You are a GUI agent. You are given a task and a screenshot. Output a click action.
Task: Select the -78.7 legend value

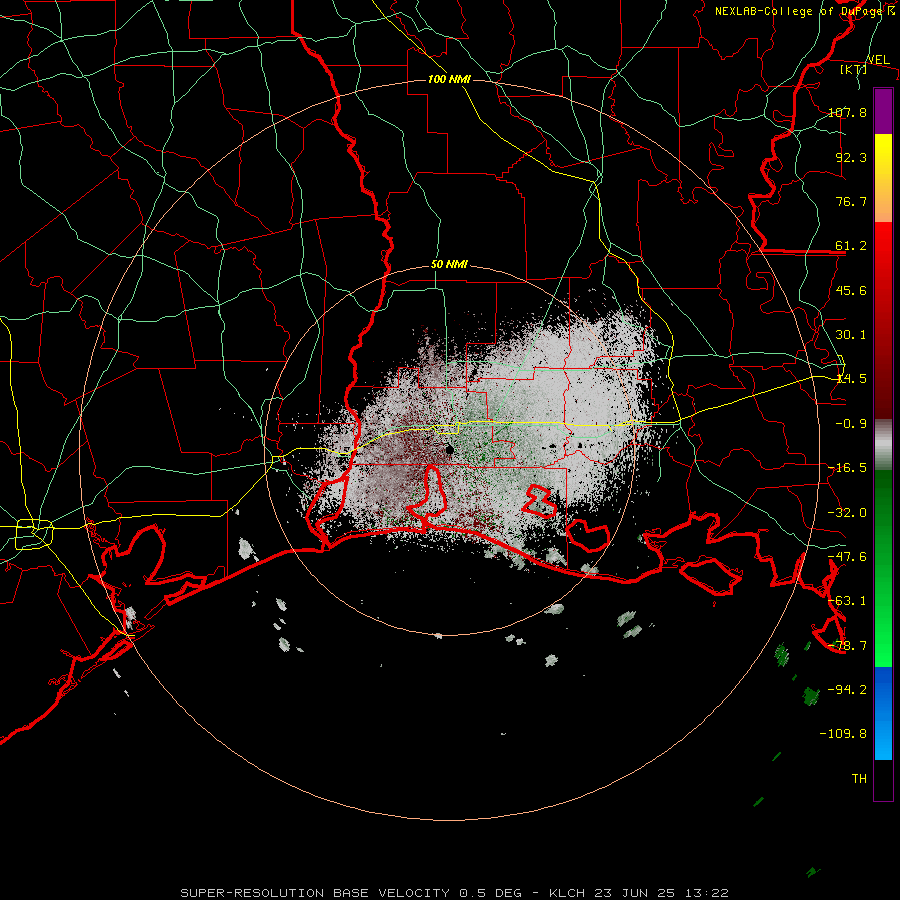coord(847,646)
